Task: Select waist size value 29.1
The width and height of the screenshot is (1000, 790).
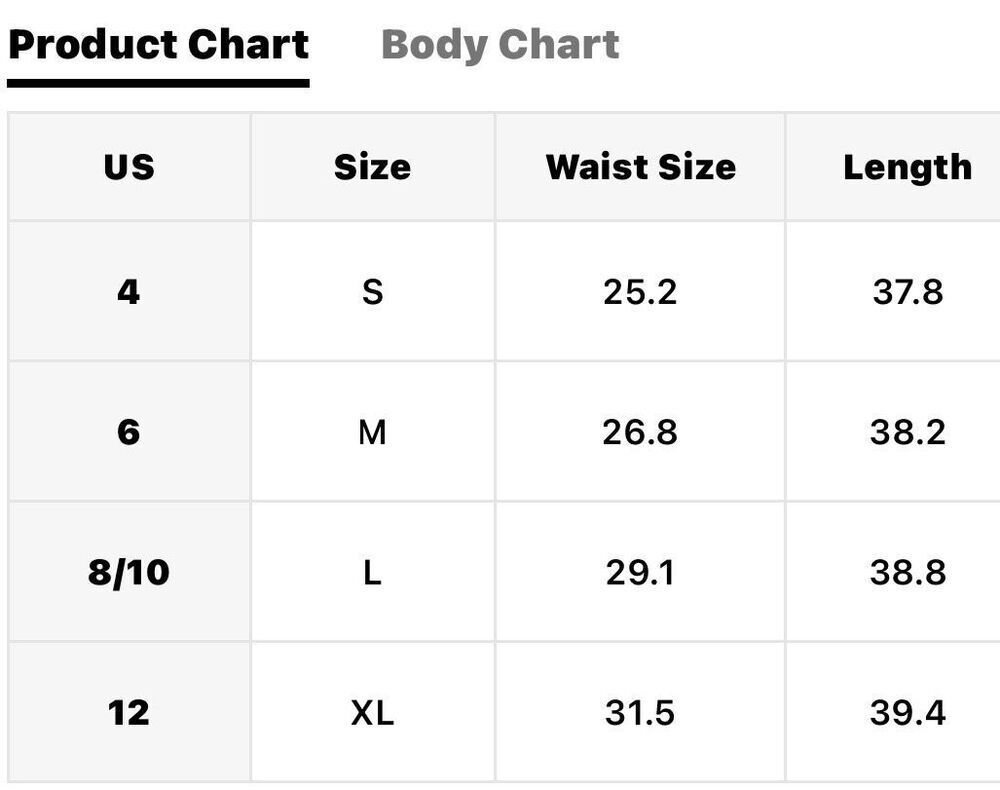Action: (640, 572)
